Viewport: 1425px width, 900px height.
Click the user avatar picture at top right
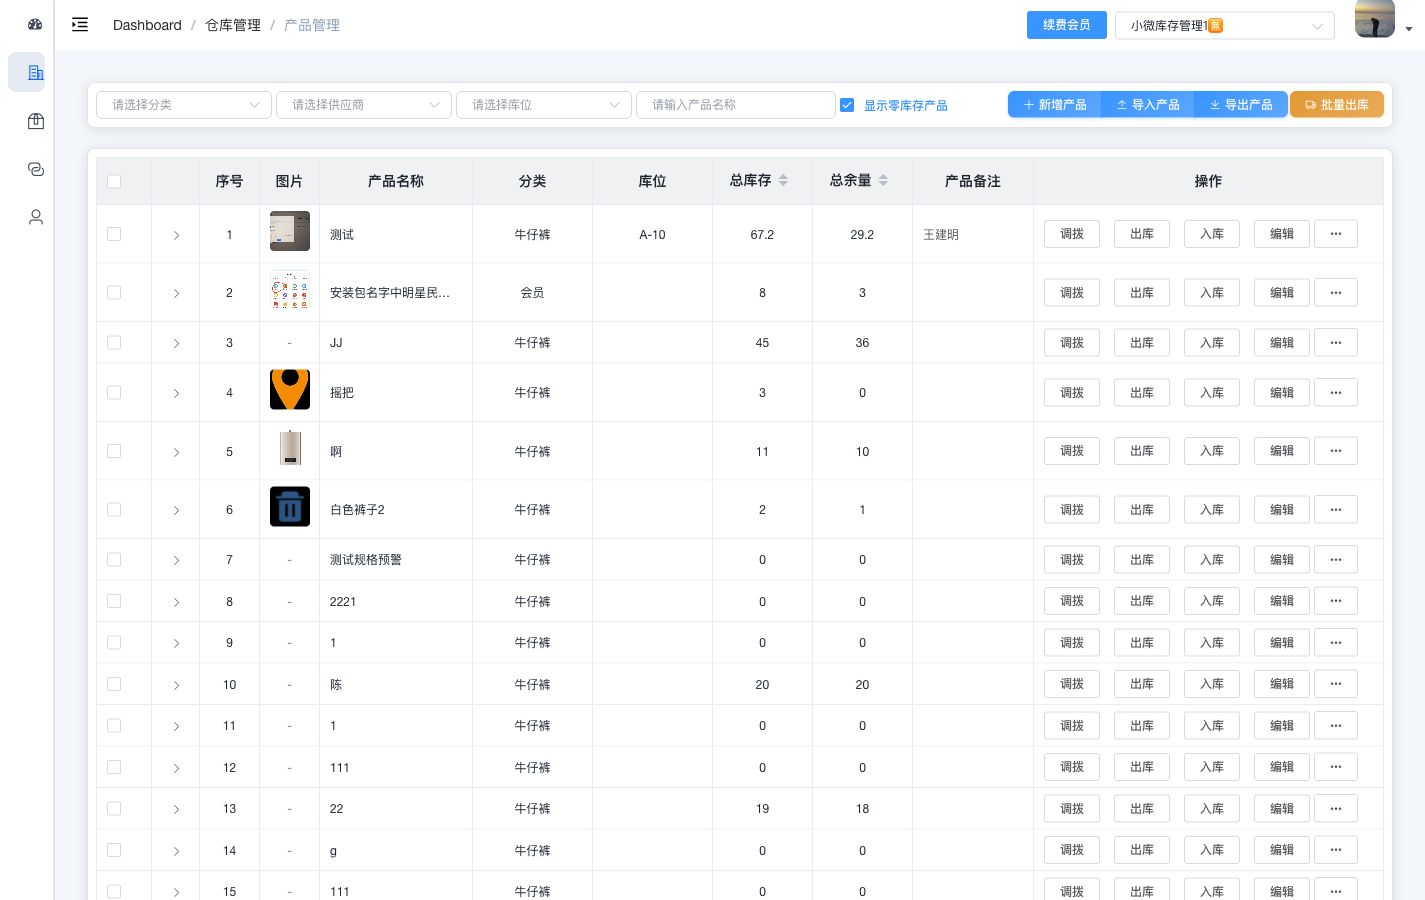coord(1375,19)
